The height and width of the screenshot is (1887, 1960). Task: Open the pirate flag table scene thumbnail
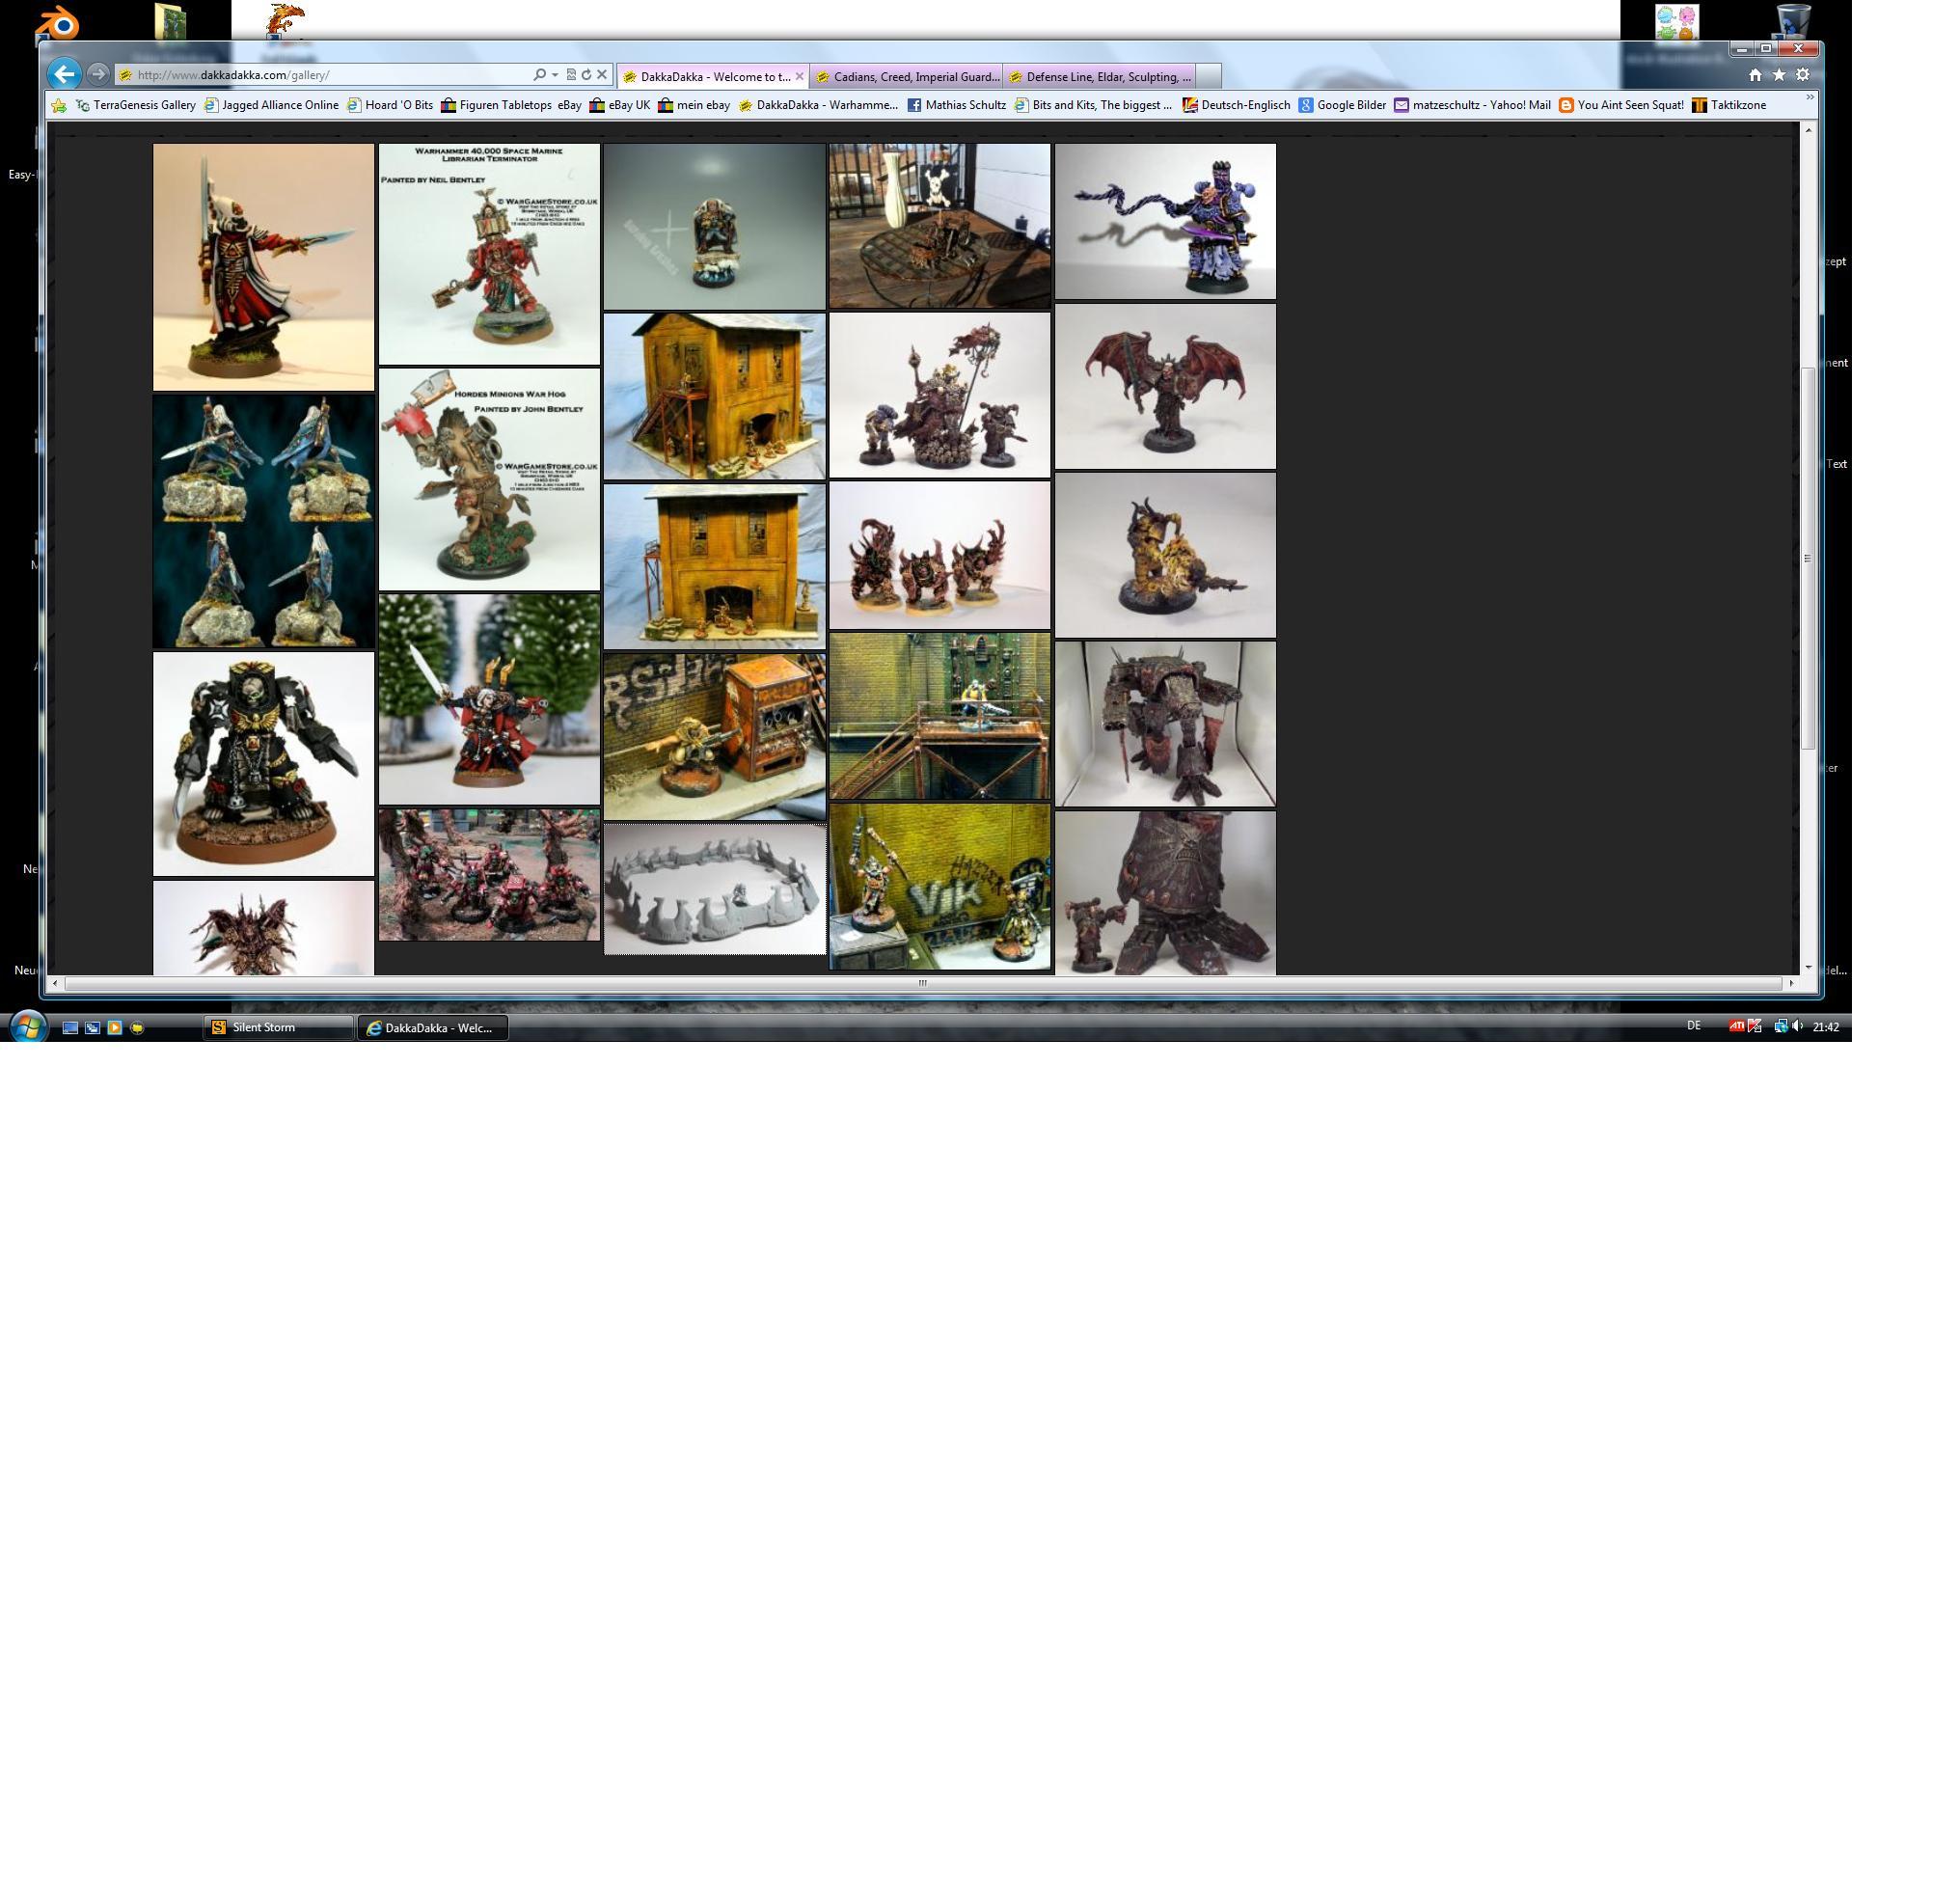pos(940,226)
